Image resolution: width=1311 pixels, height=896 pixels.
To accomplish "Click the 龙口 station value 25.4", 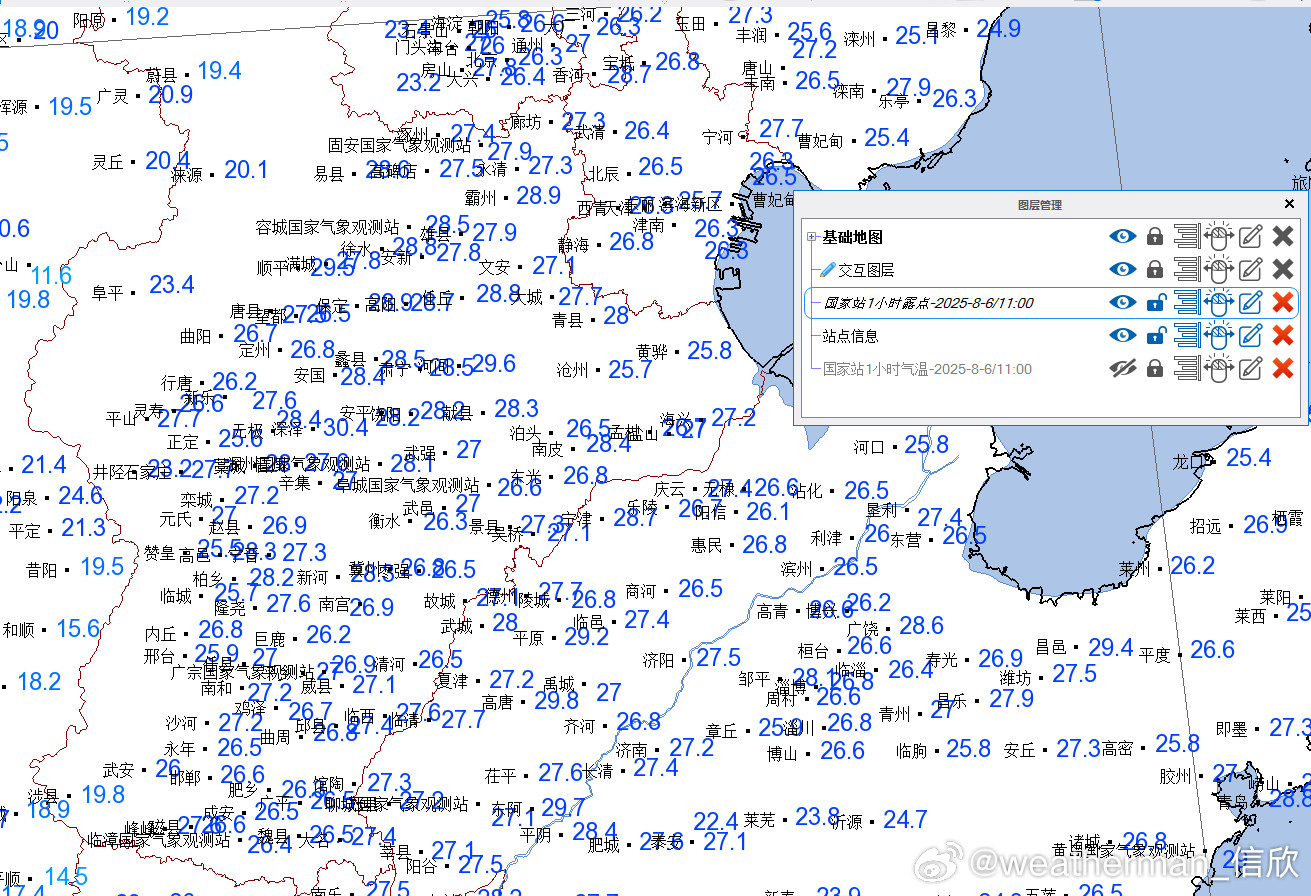I will (x=1249, y=458).
